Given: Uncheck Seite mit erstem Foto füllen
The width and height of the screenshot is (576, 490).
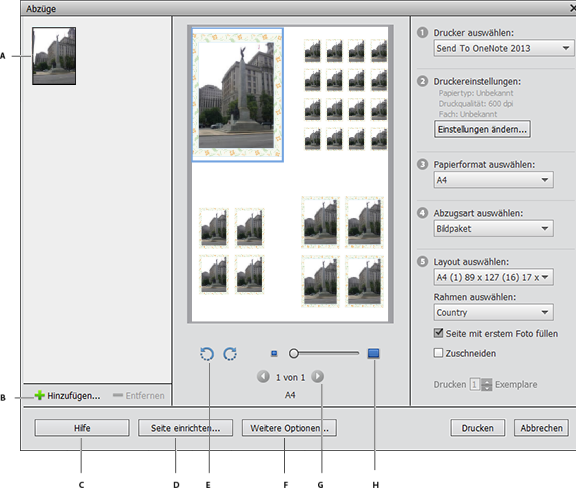Looking at the screenshot, I should [438, 333].
